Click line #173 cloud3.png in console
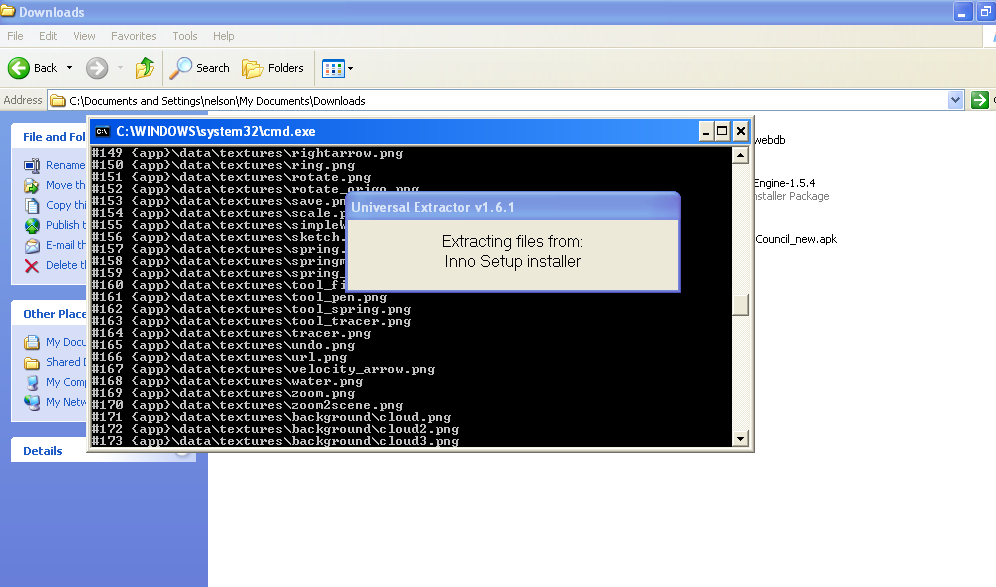 (x=275, y=441)
